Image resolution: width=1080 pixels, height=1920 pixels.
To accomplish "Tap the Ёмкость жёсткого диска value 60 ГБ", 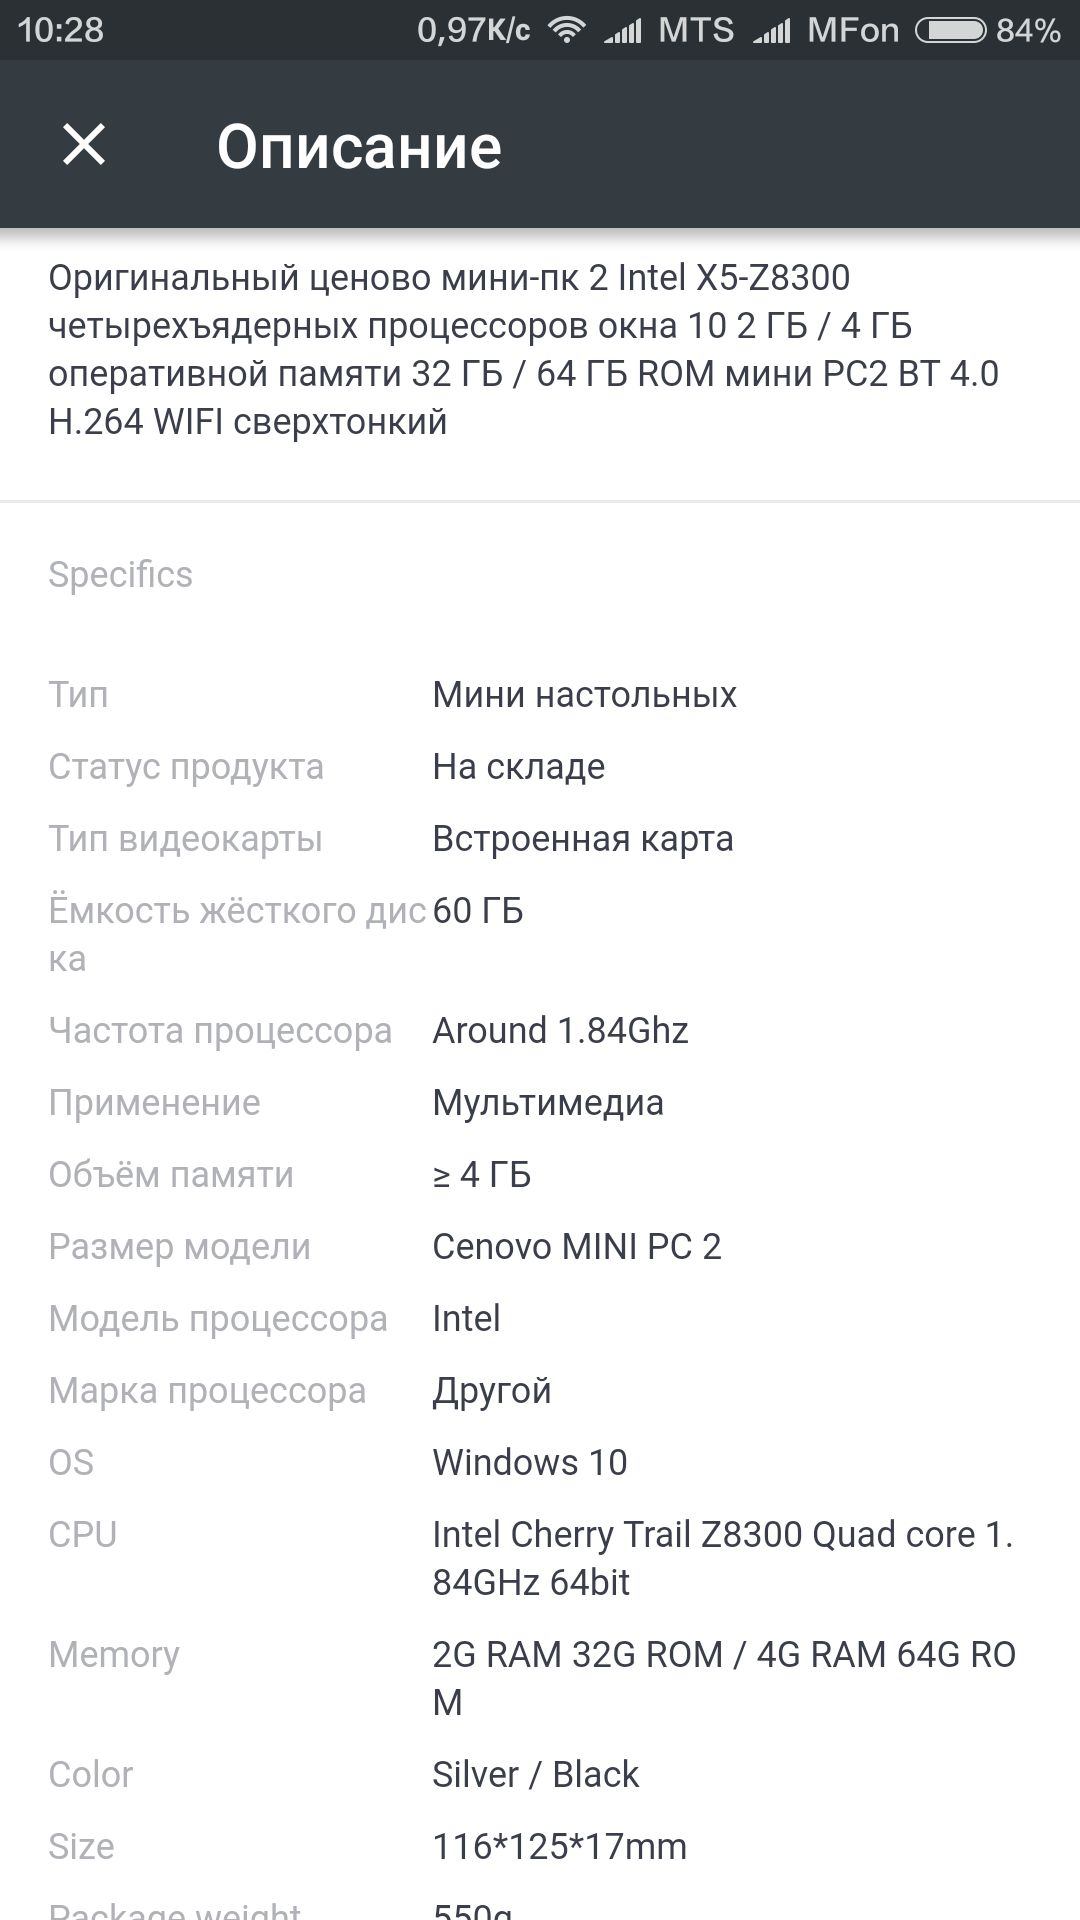I will point(477,910).
